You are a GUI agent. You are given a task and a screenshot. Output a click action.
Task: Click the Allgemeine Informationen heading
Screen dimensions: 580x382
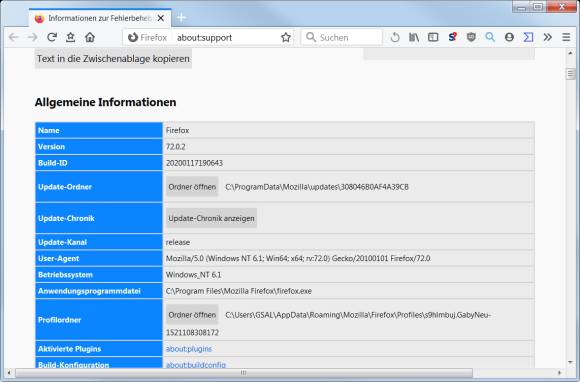coord(105,102)
